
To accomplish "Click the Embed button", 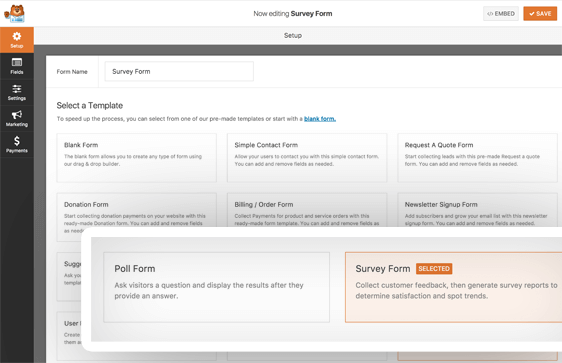I will pyautogui.click(x=501, y=14).
